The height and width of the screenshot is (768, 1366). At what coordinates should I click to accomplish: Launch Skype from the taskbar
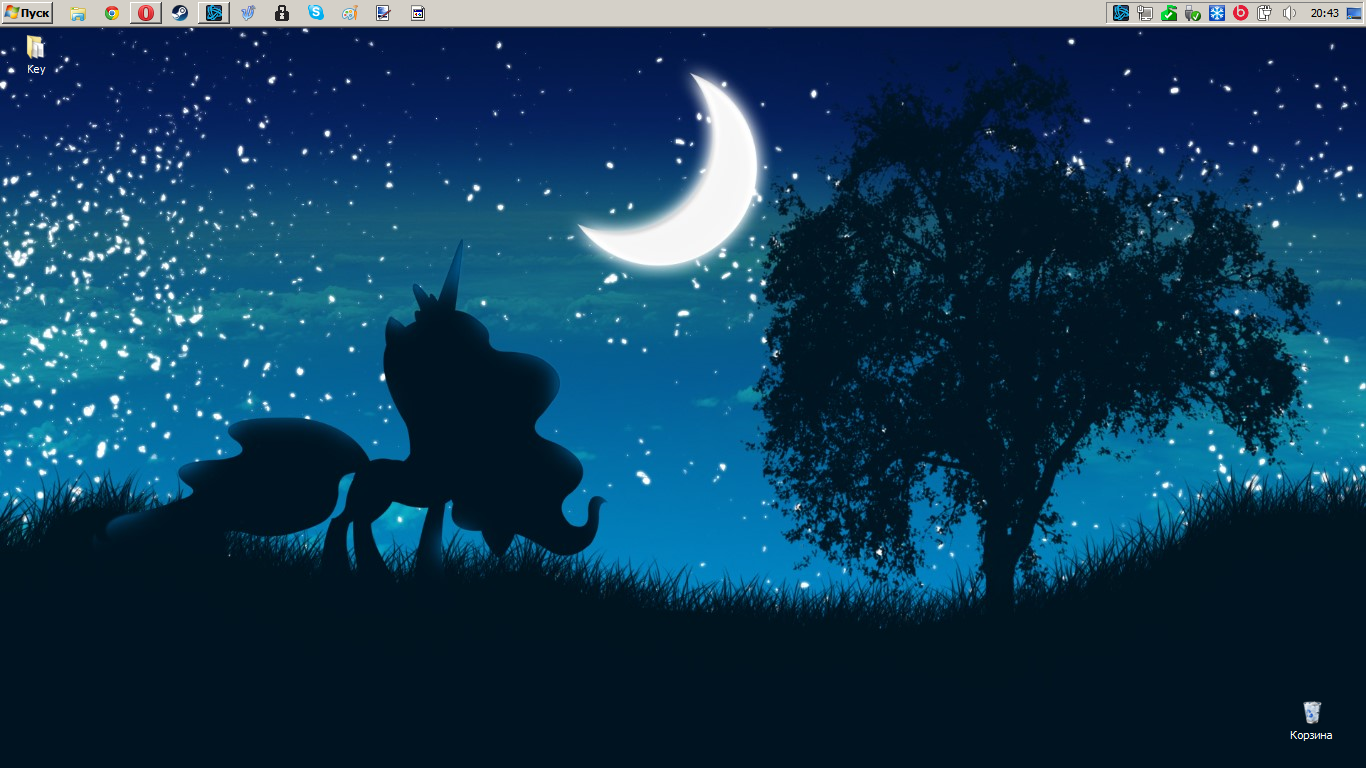click(316, 13)
